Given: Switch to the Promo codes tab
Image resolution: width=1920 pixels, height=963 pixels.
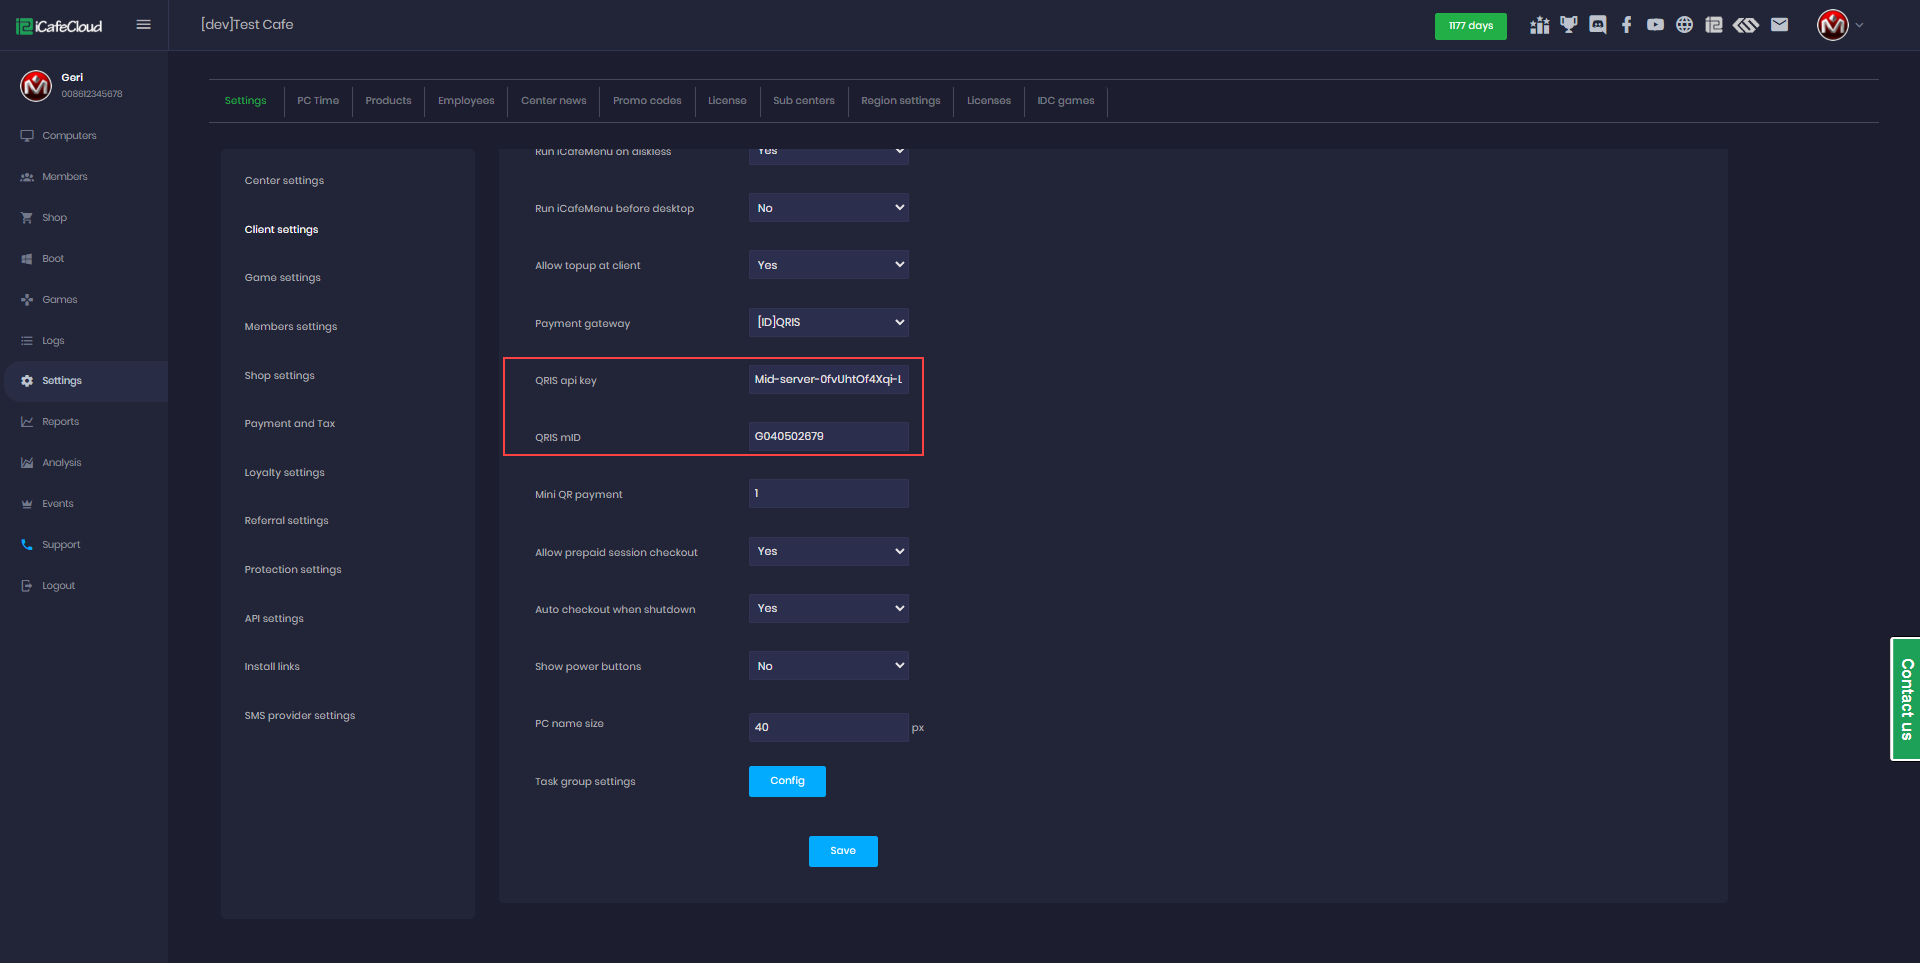Looking at the screenshot, I should point(646,101).
